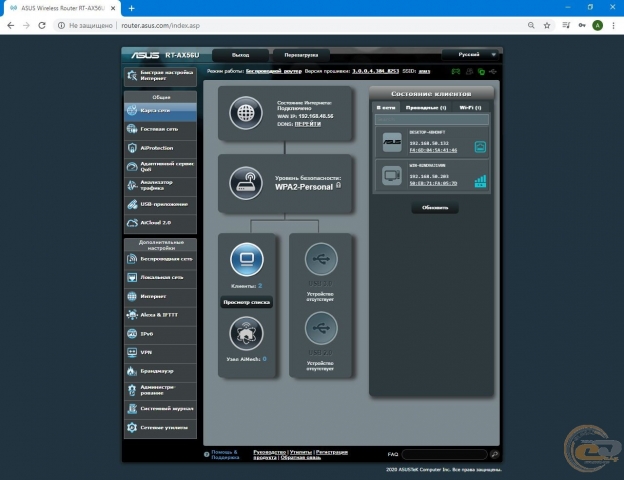Click the Reboot (Перезагрузка) button
The image size is (624, 480).
[301, 55]
